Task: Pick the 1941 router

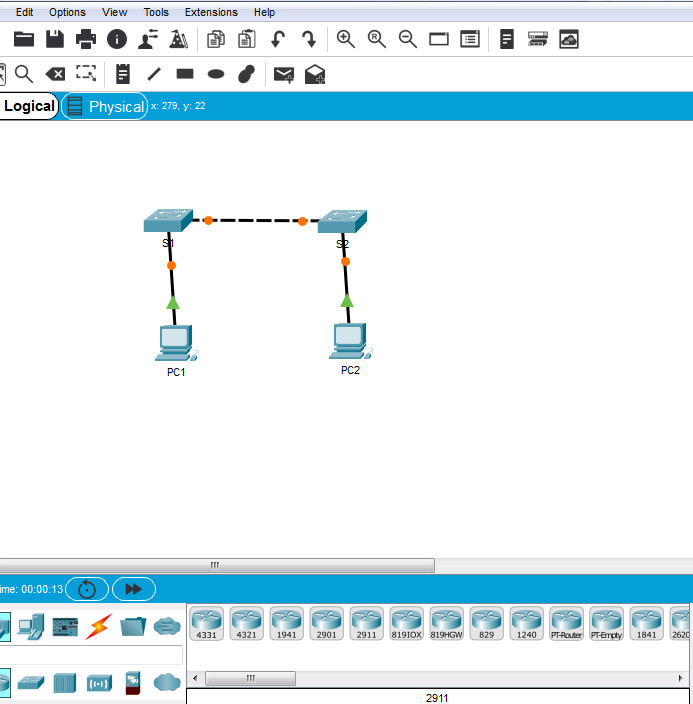Action: (x=287, y=623)
